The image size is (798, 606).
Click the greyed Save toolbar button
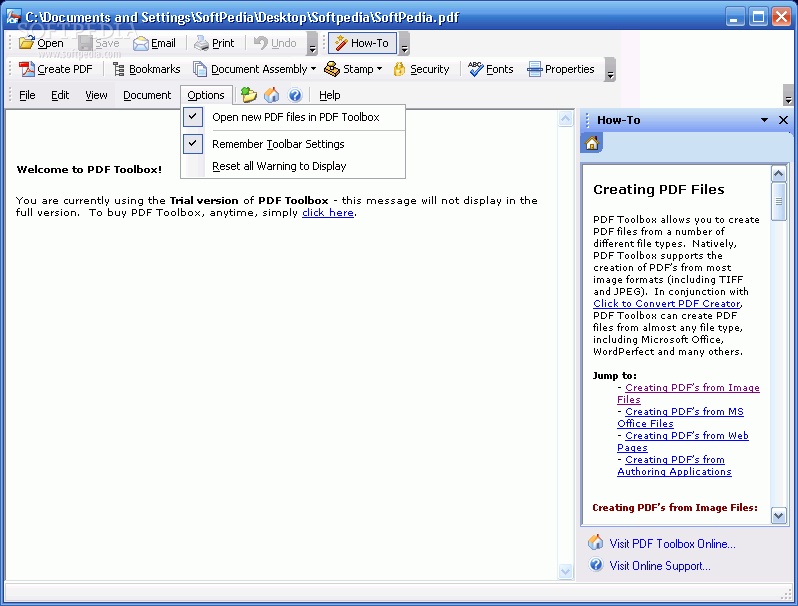pos(99,43)
